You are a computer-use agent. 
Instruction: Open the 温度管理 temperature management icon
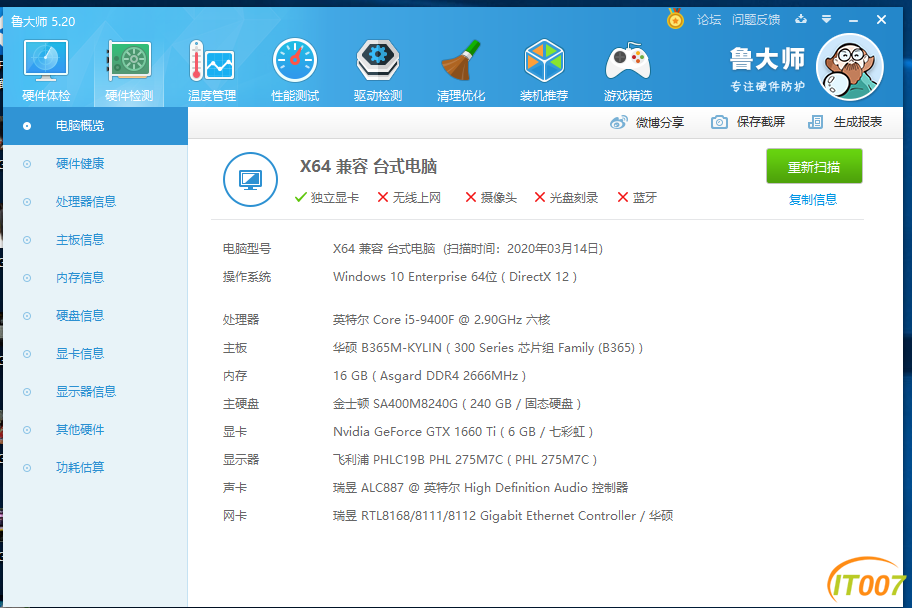(212, 70)
